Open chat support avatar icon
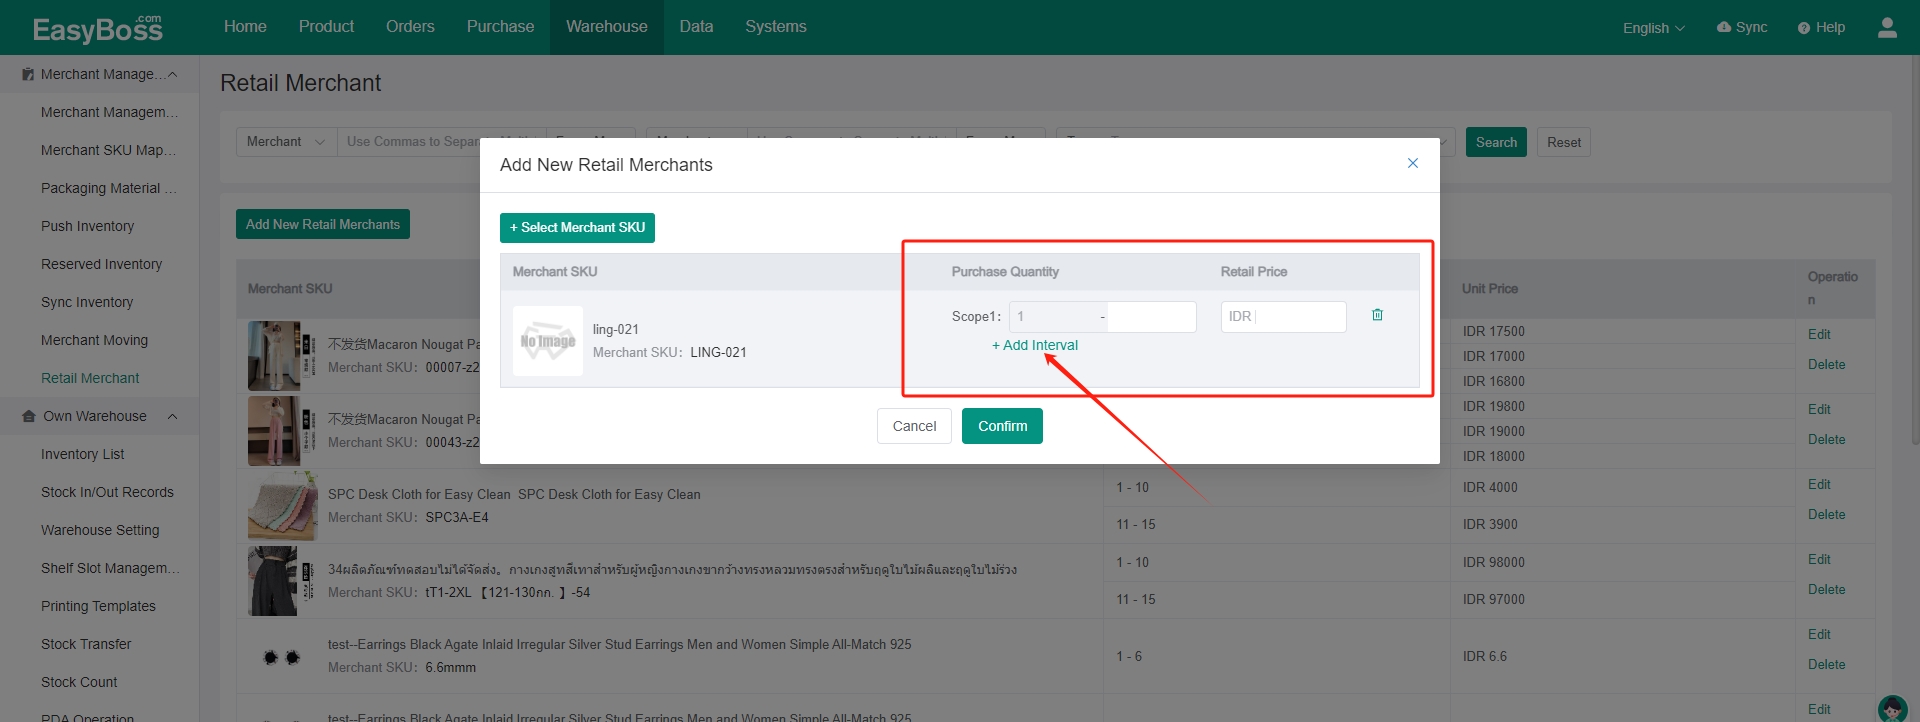This screenshot has width=1920, height=722. (1892, 708)
